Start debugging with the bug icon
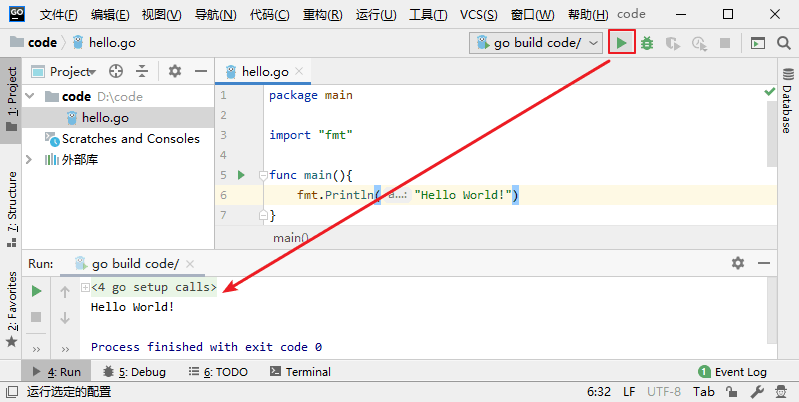The image size is (799, 402). (x=647, y=43)
